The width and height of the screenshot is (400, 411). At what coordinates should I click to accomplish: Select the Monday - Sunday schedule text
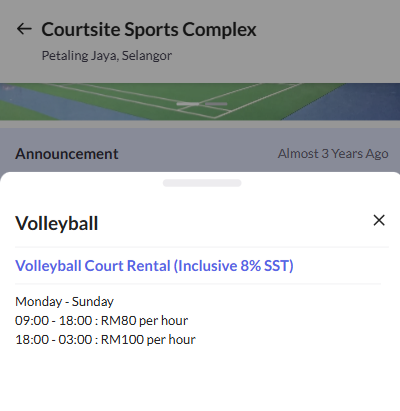(64, 302)
